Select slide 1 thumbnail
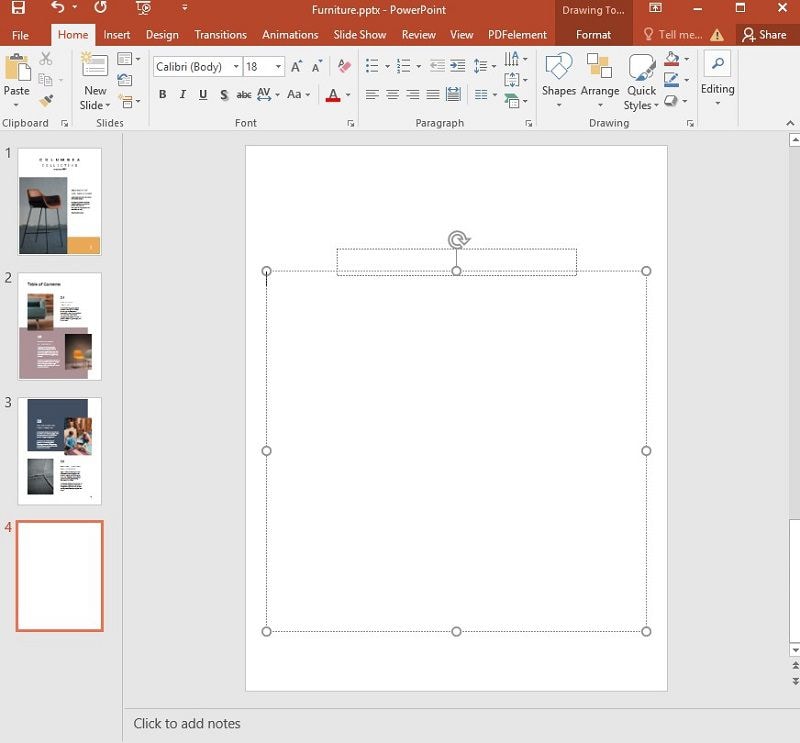 click(60, 202)
